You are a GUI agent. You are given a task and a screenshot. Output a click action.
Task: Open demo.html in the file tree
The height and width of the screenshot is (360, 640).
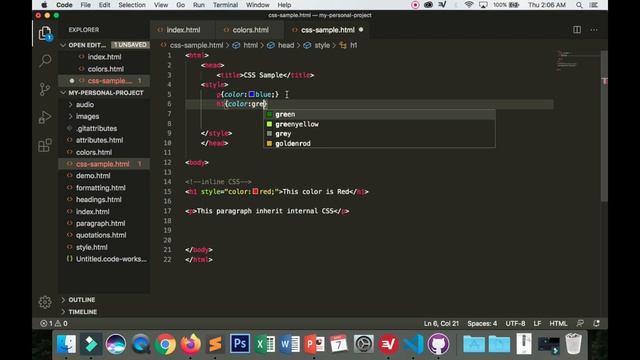[93, 176]
